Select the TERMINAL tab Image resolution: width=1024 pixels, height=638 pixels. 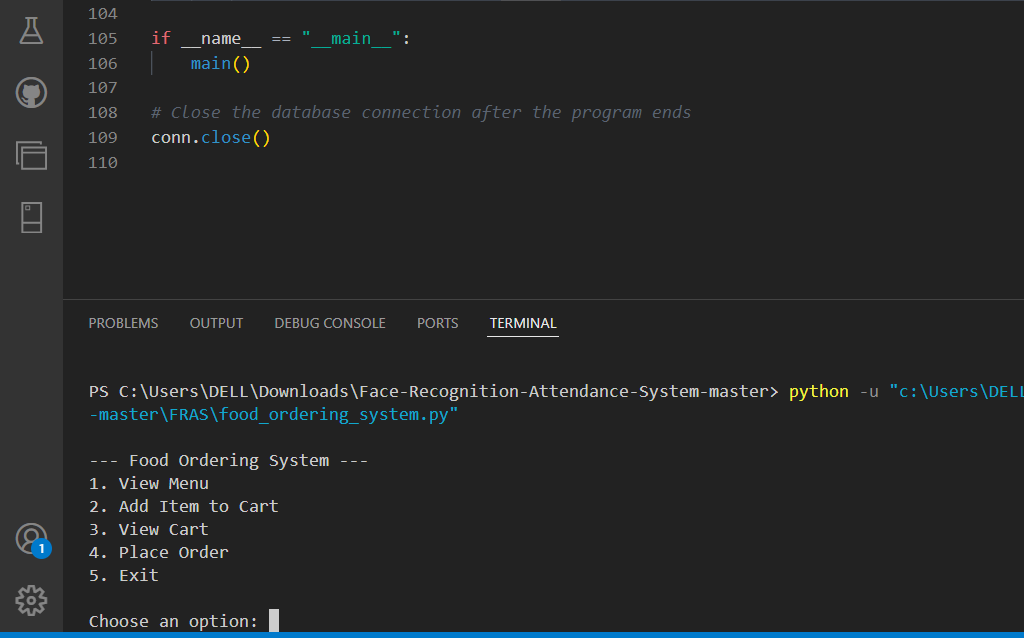click(523, 323)
